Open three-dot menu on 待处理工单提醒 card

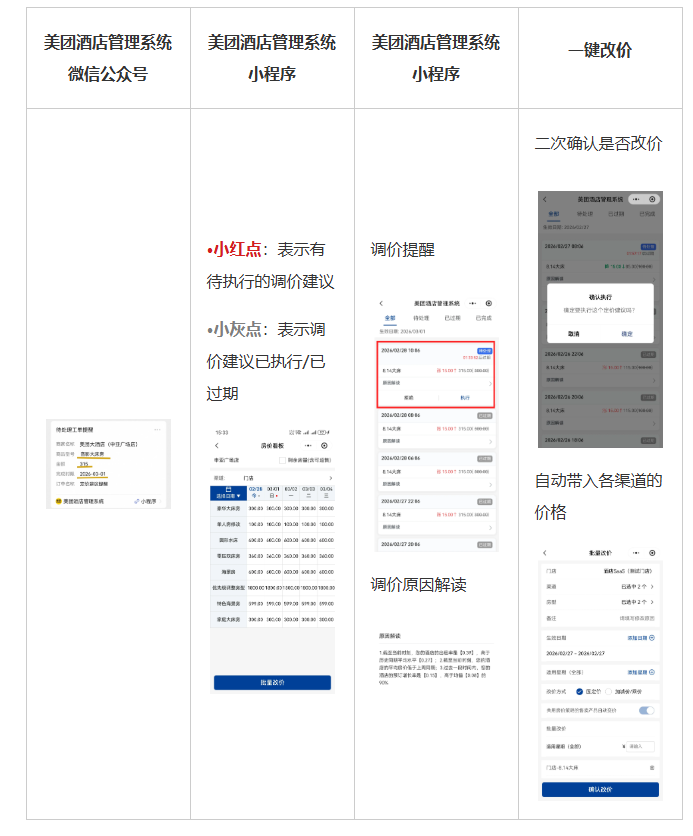click(157, 430)
